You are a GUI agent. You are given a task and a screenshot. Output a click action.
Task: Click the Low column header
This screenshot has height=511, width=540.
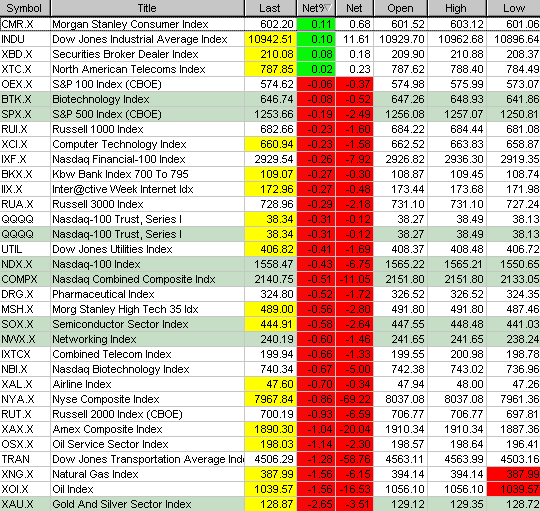pos(513,8)
